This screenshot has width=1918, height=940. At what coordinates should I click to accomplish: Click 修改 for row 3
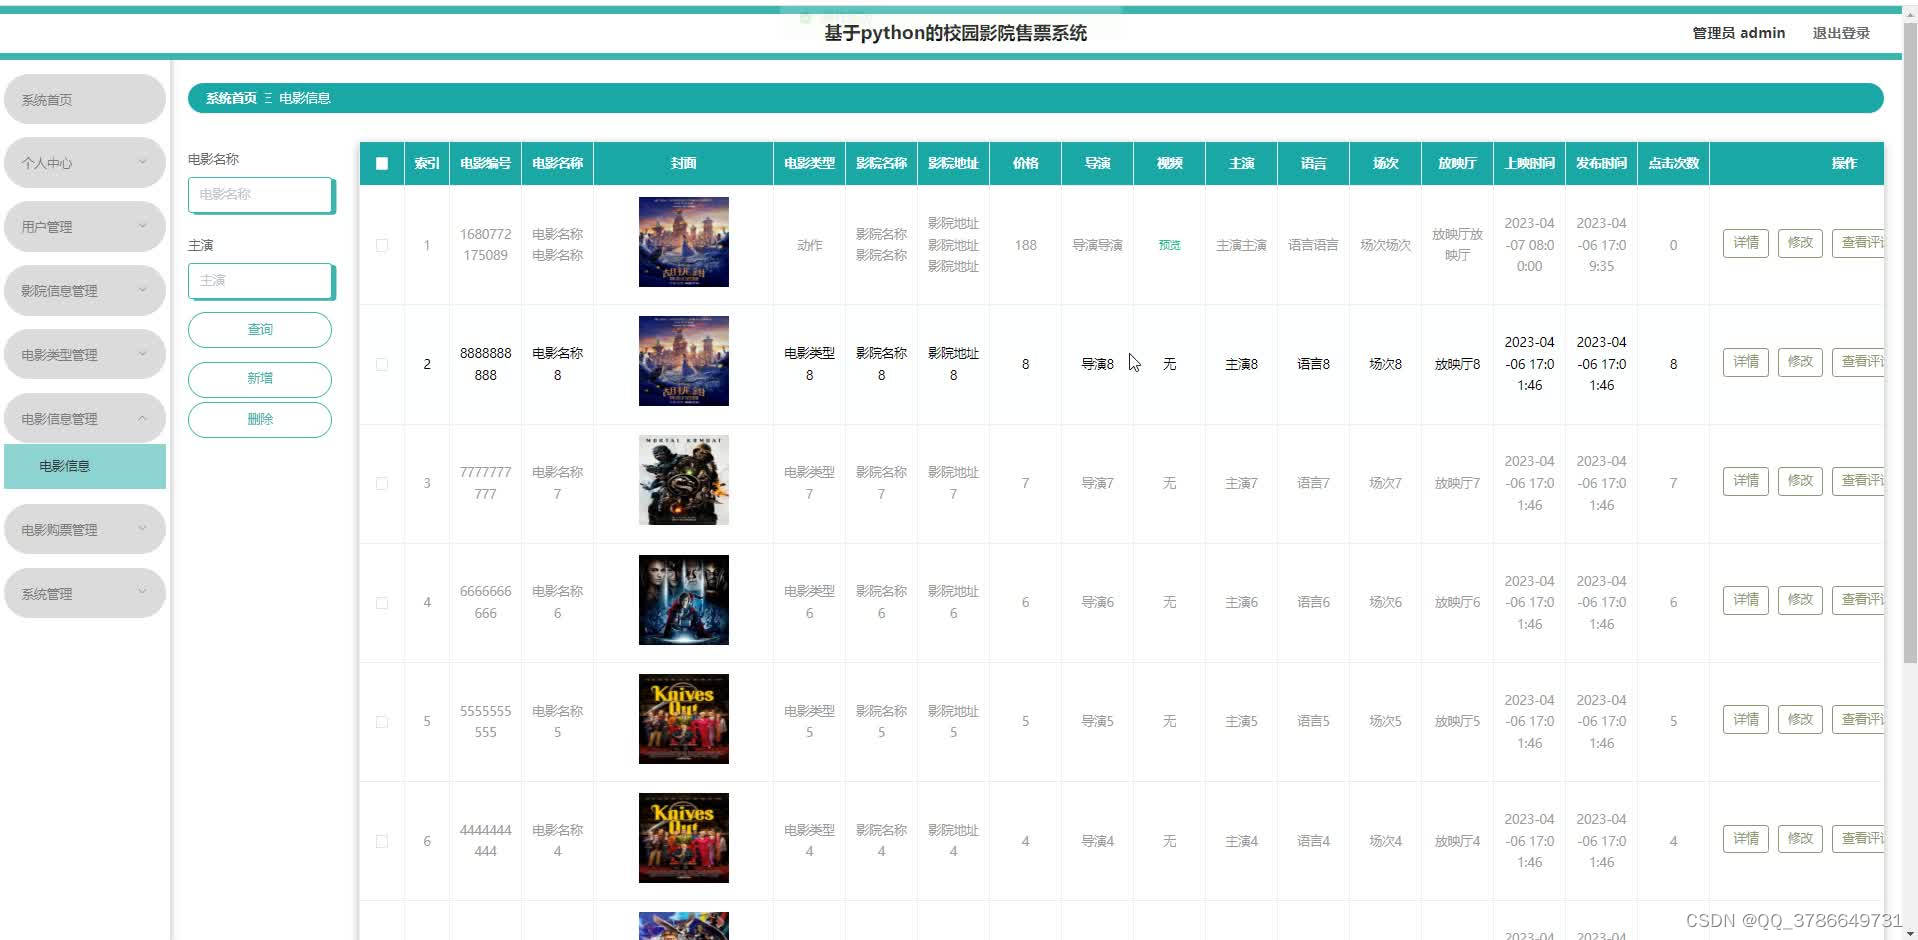(x=1800, y=481)
